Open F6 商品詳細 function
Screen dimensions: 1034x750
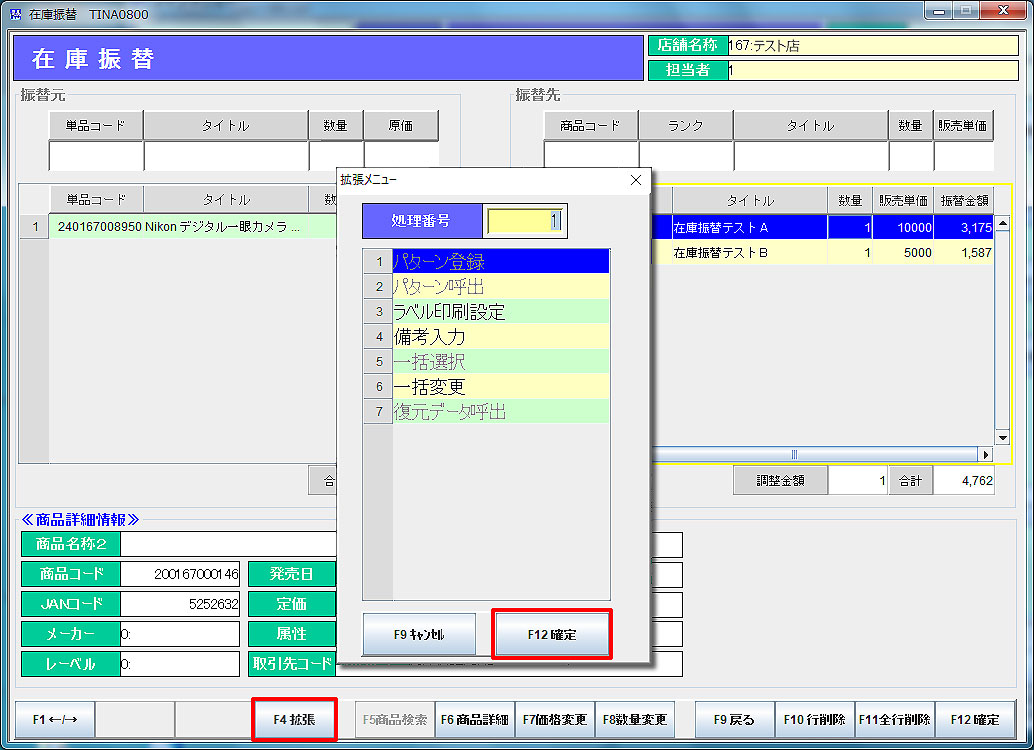475,719
